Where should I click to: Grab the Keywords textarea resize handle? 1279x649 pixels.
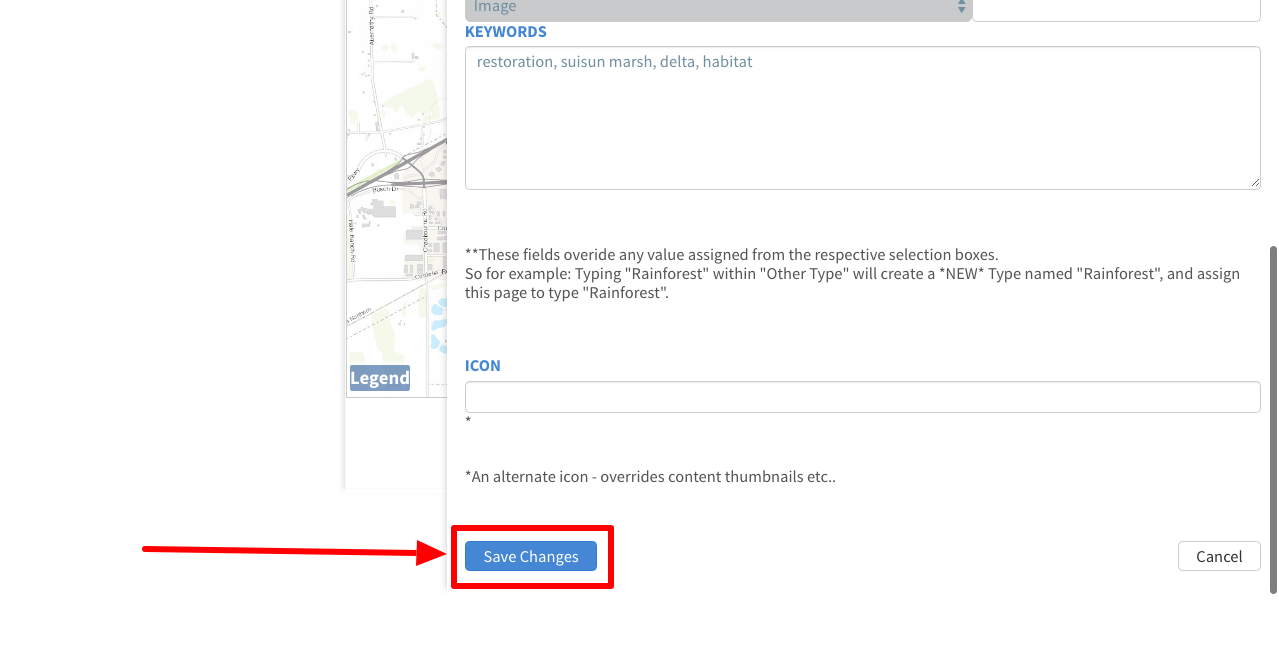coord(1254,183)
